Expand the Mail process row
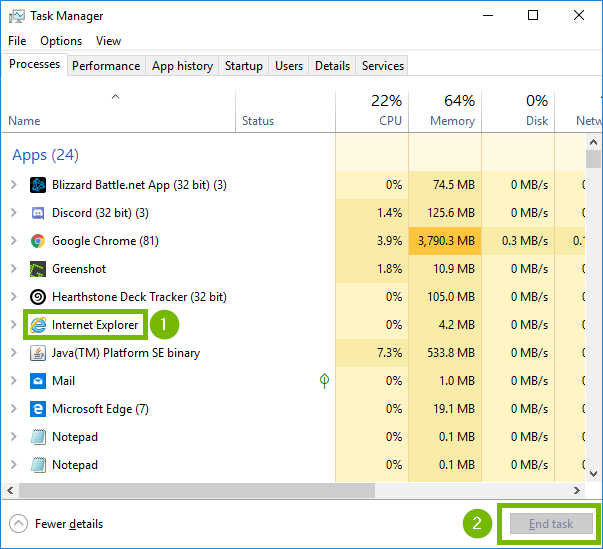This screenshot has height=549, width=603. click(14, 381)
